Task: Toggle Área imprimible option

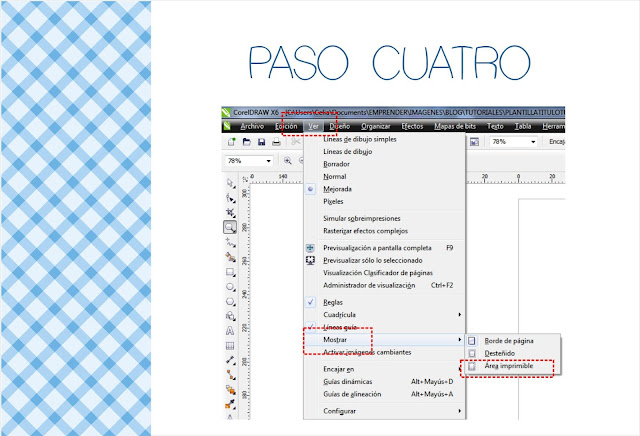Action: coord(509,366)
